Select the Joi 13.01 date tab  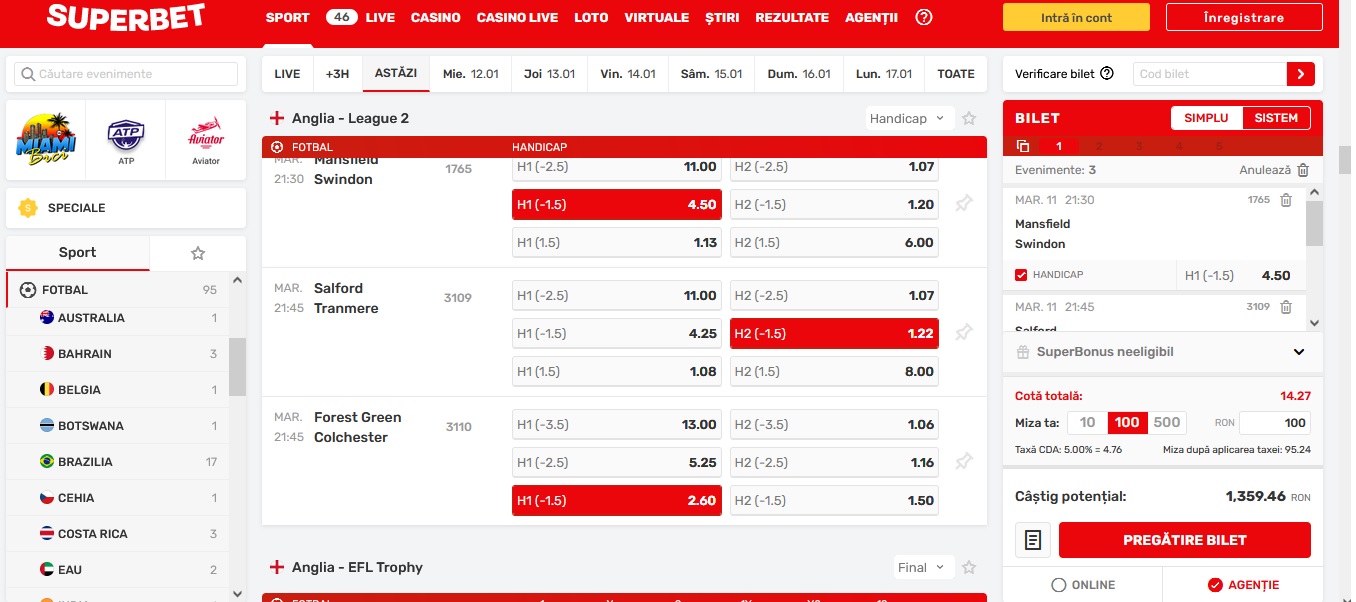point(549,73)
